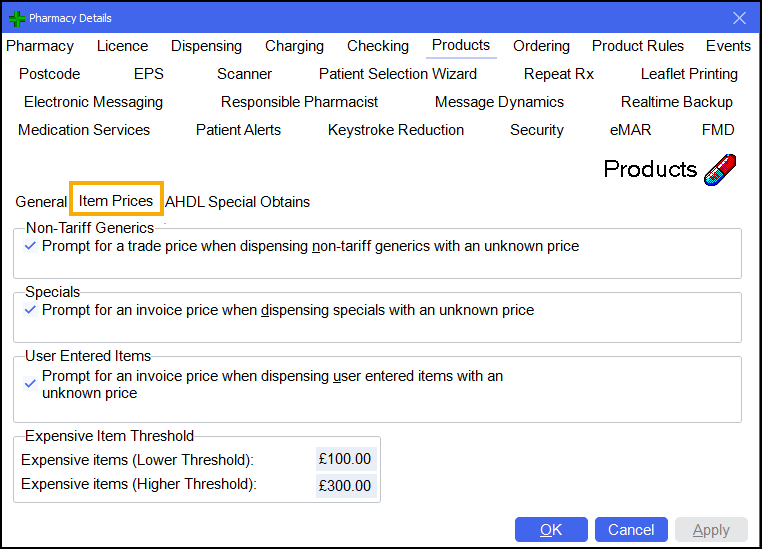Viewport: 762px width, 549px height.
Task: Click the Cancel button
Action: tap(631, 530)
